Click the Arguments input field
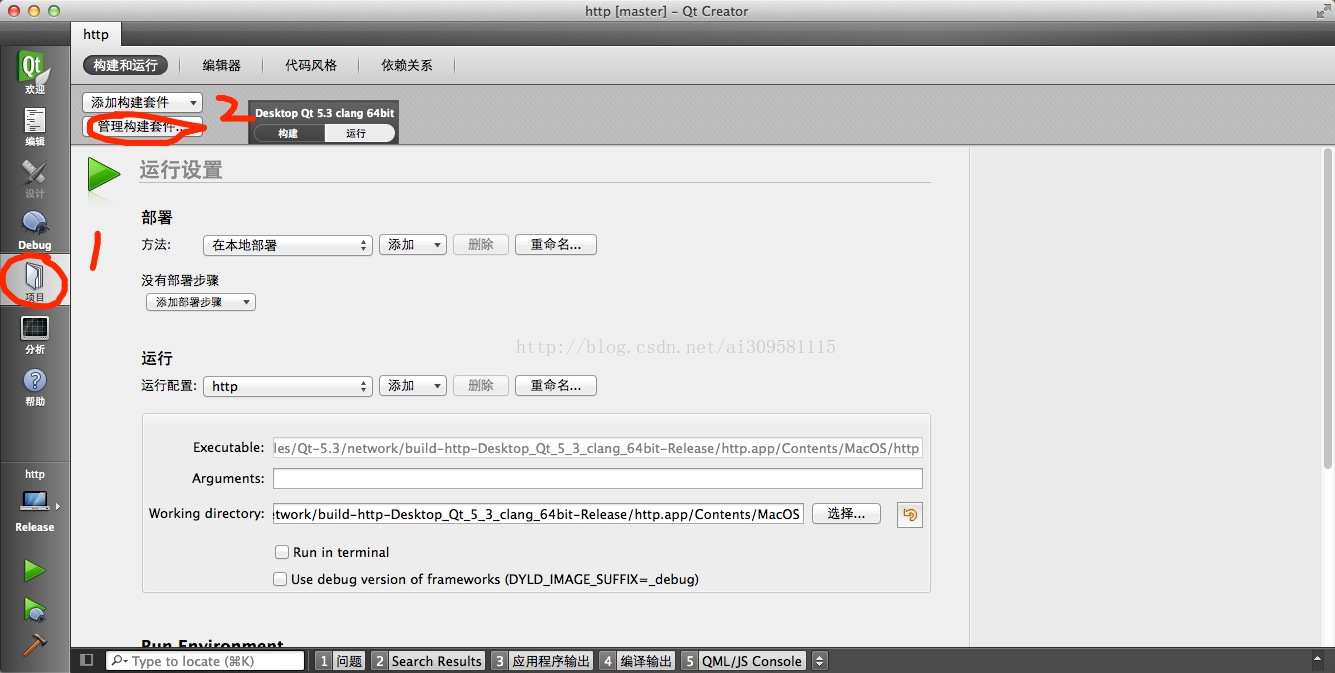This screenshot has height=673, width=1335. pyautogui.click(x=598, y=479)
